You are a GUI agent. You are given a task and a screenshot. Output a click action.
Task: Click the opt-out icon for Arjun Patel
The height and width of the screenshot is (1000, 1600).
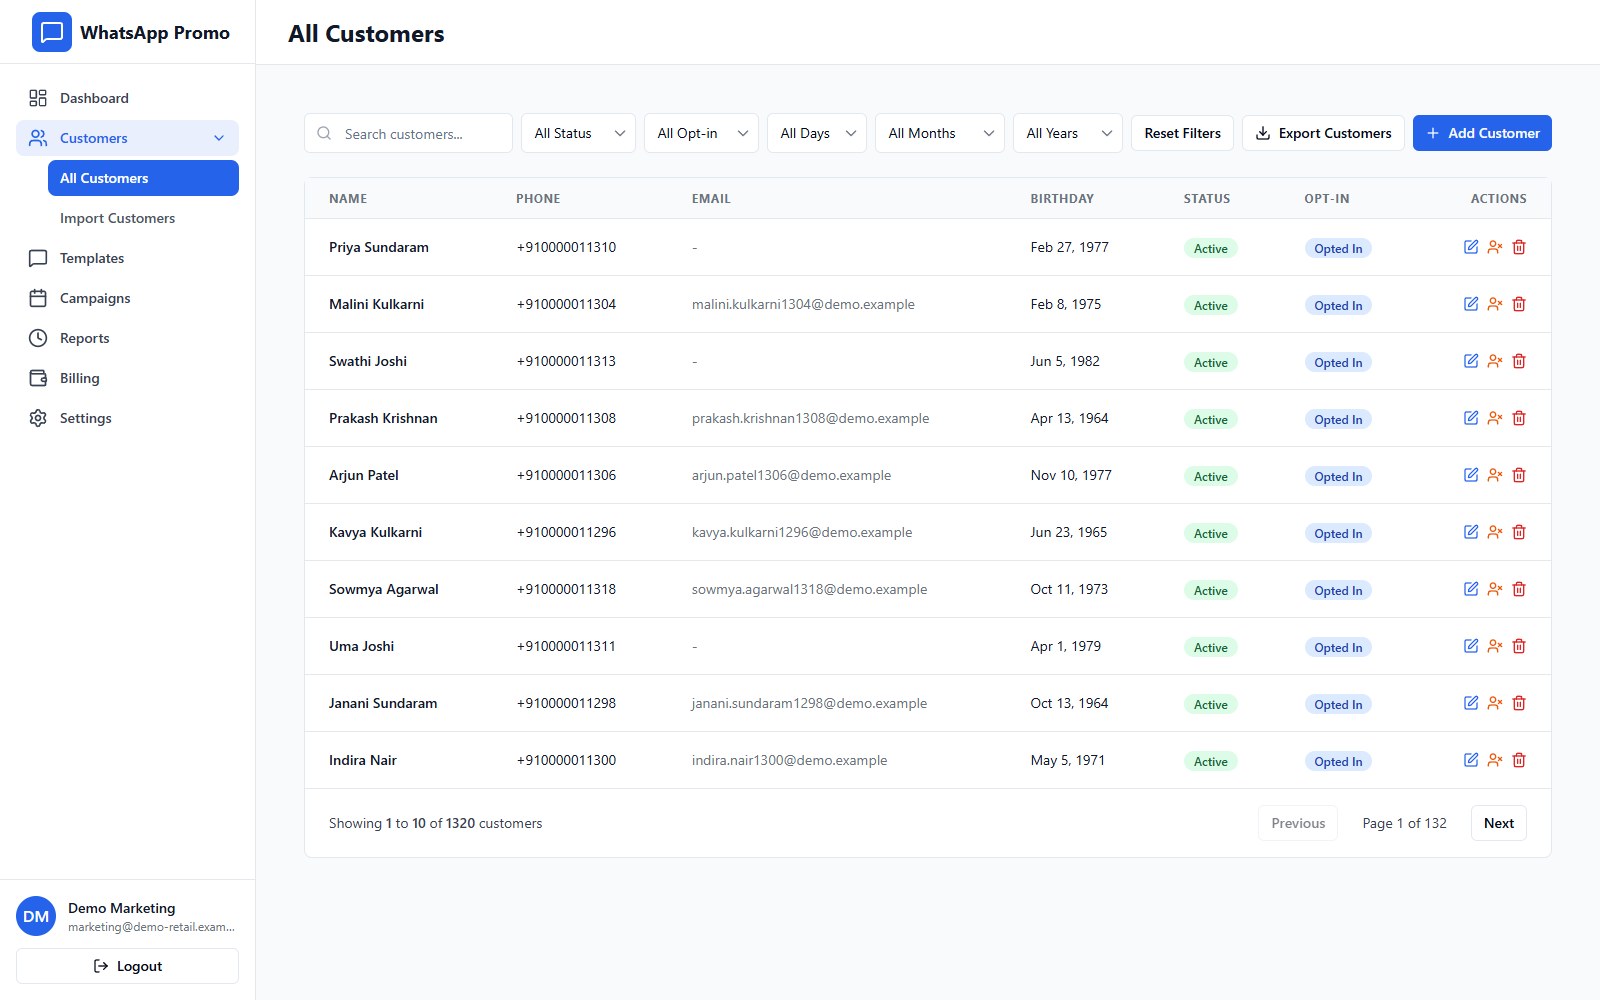pos(1495,475)
